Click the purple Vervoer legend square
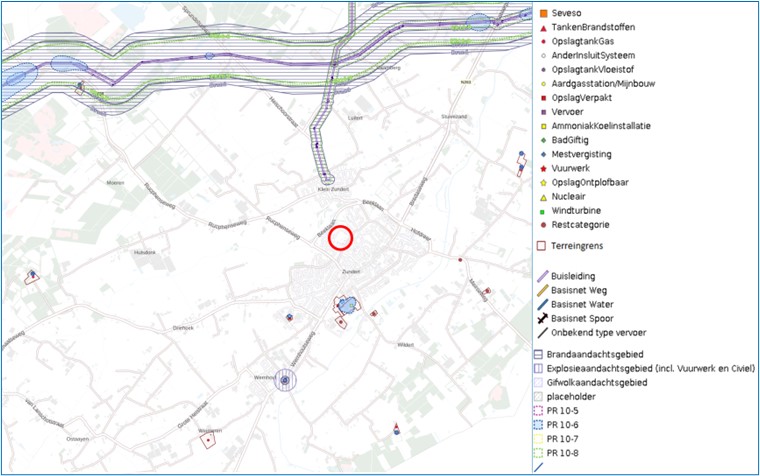Screen dimensions: 760x476 pos(543,112)
